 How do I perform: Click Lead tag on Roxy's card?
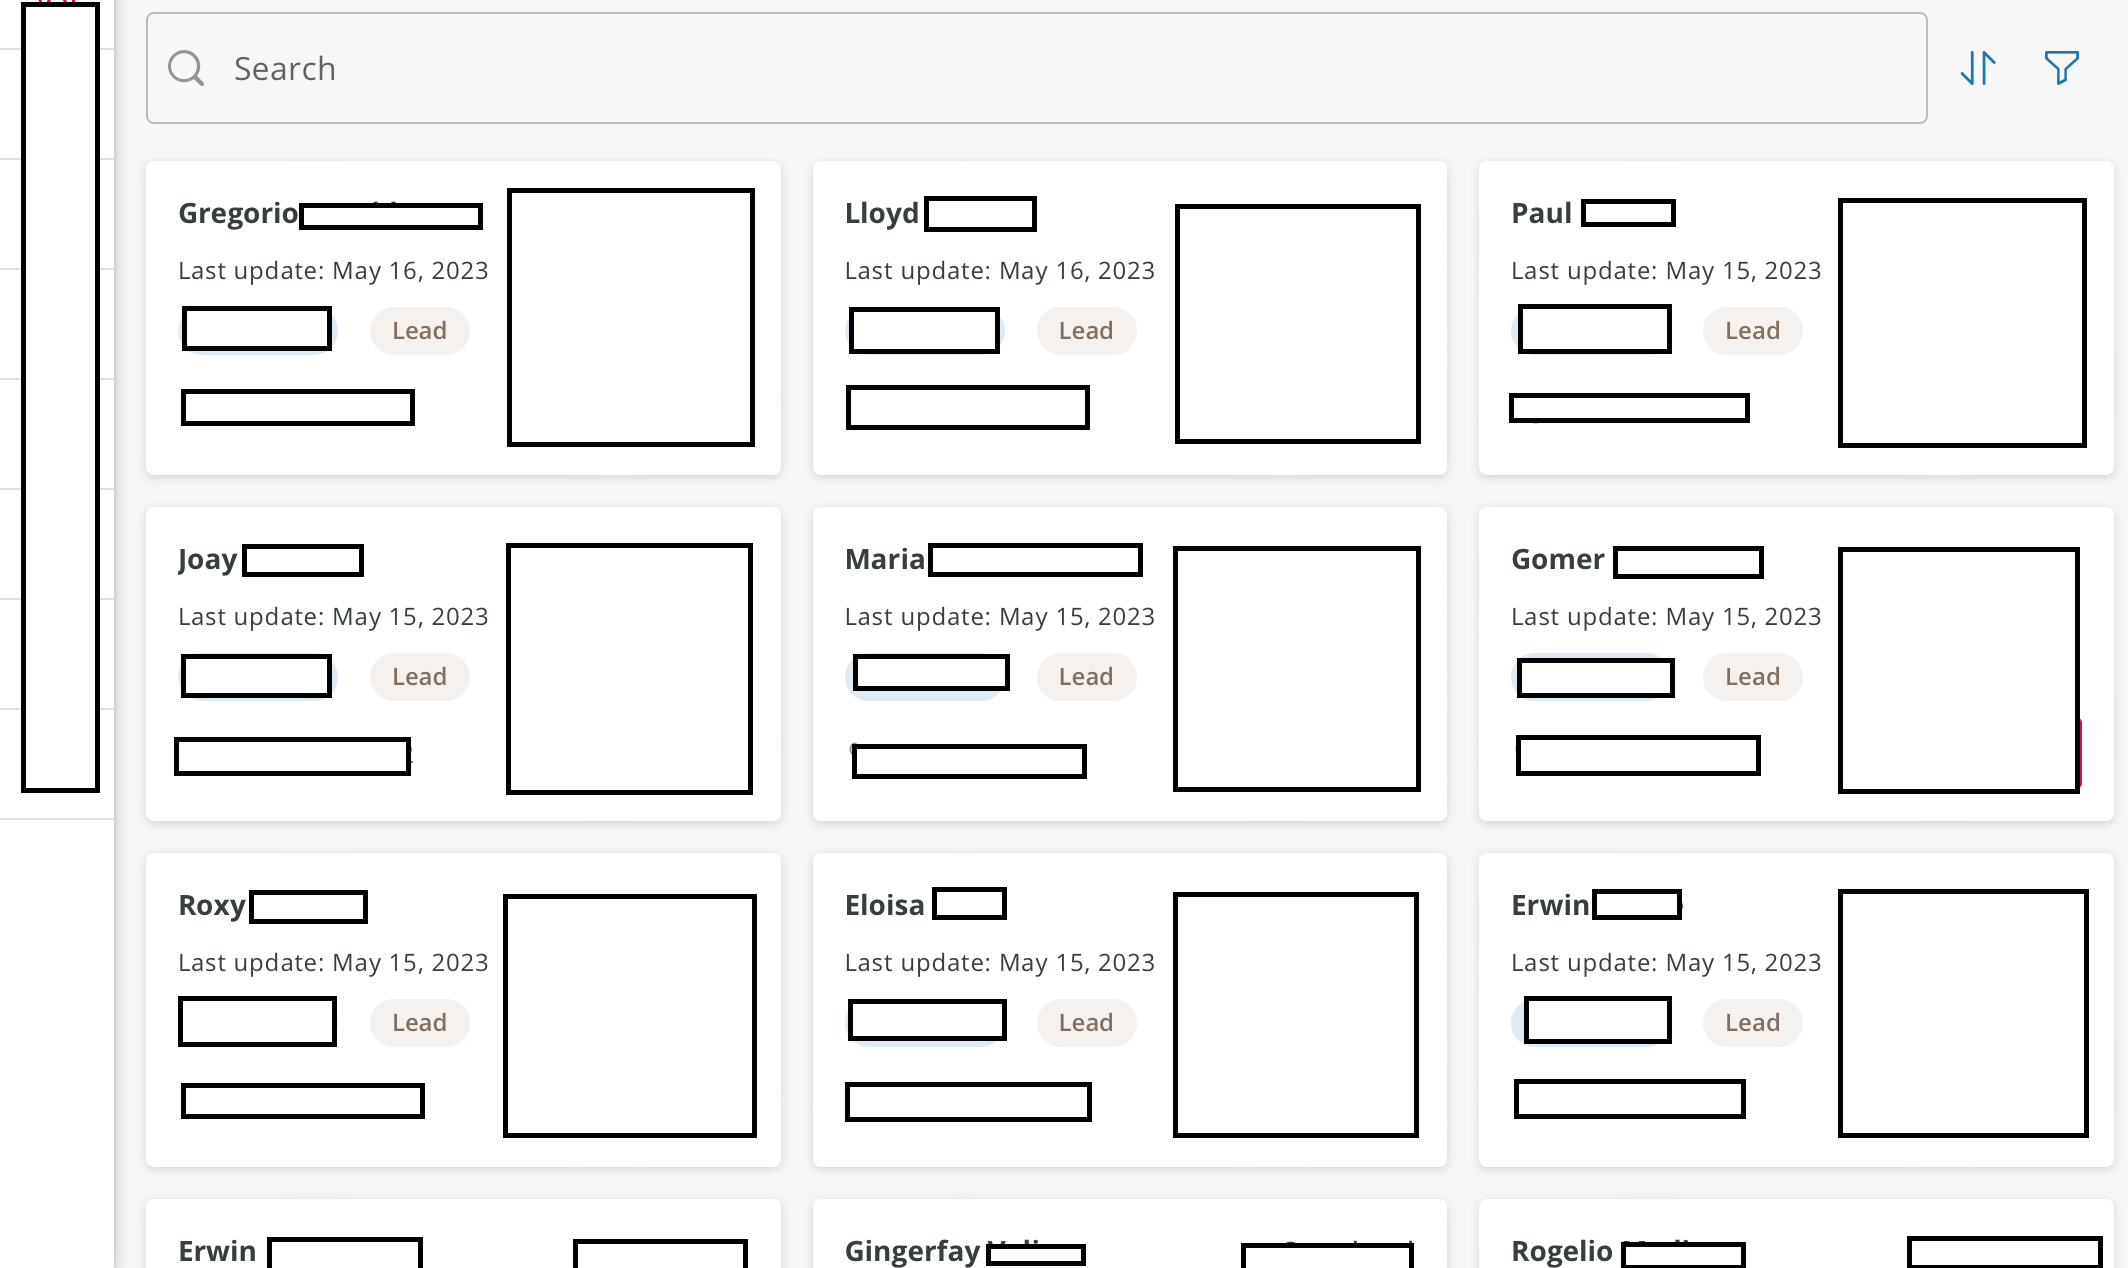[x=419, y=1023]
